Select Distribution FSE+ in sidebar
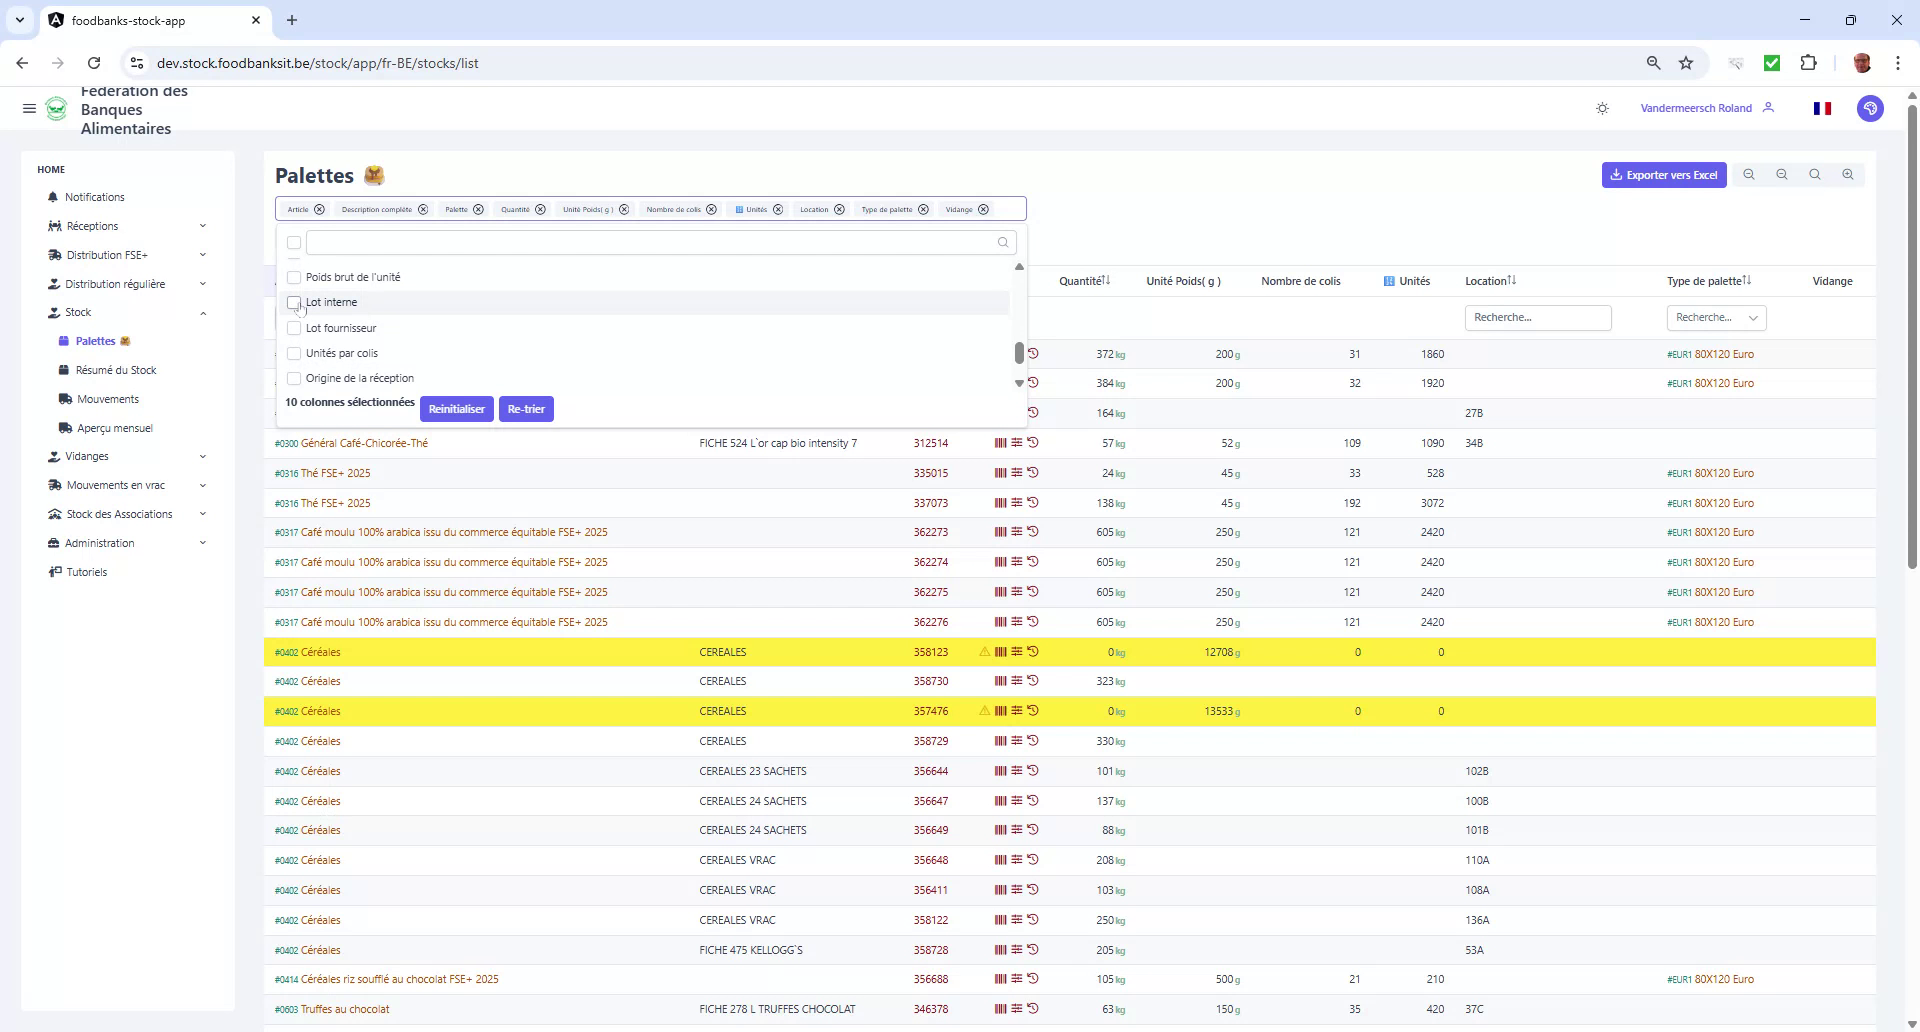The image size is (1920, 1032). click(106, 255)
